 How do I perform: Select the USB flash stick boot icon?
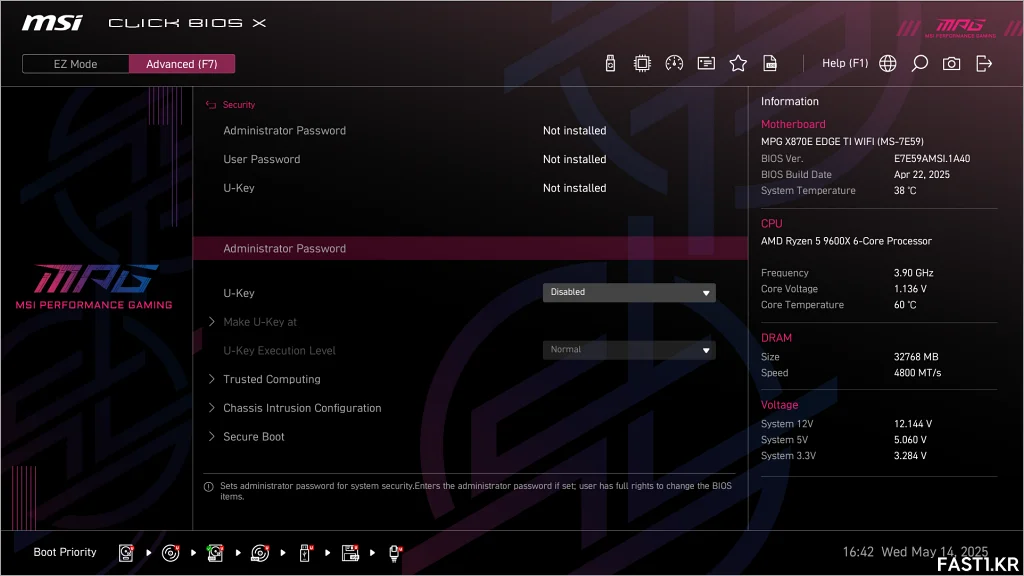click(x=305, y=552)
